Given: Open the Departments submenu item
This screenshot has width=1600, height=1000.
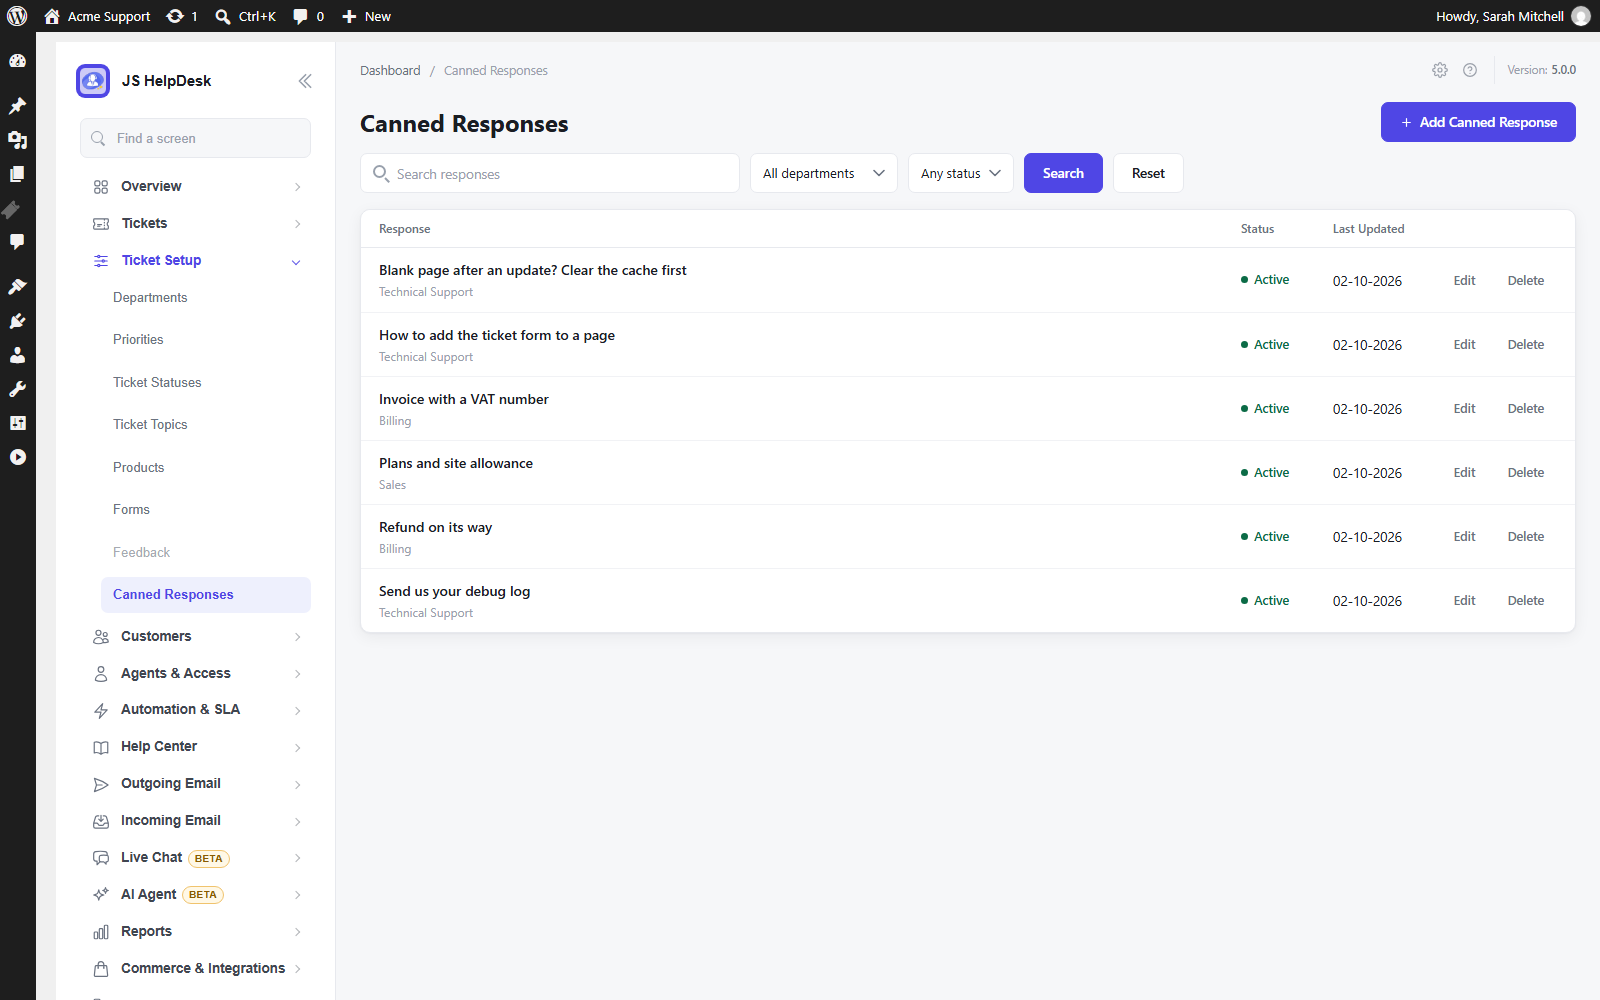Looking at the screenshot, I should pos(150,298).
